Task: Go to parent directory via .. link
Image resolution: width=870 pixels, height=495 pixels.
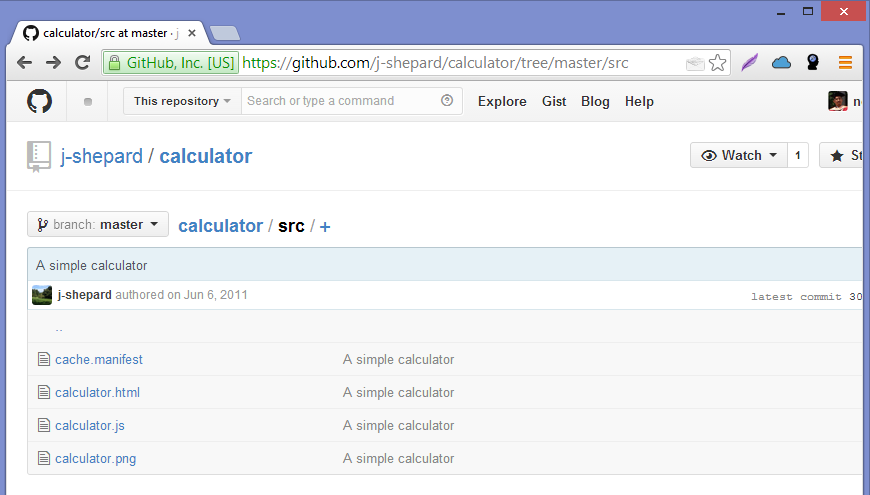Action: pos(59,329)
